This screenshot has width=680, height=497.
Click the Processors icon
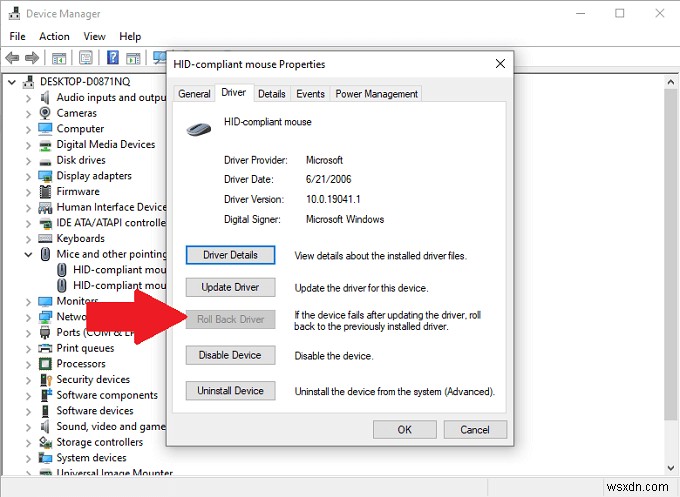pos(45,364)
